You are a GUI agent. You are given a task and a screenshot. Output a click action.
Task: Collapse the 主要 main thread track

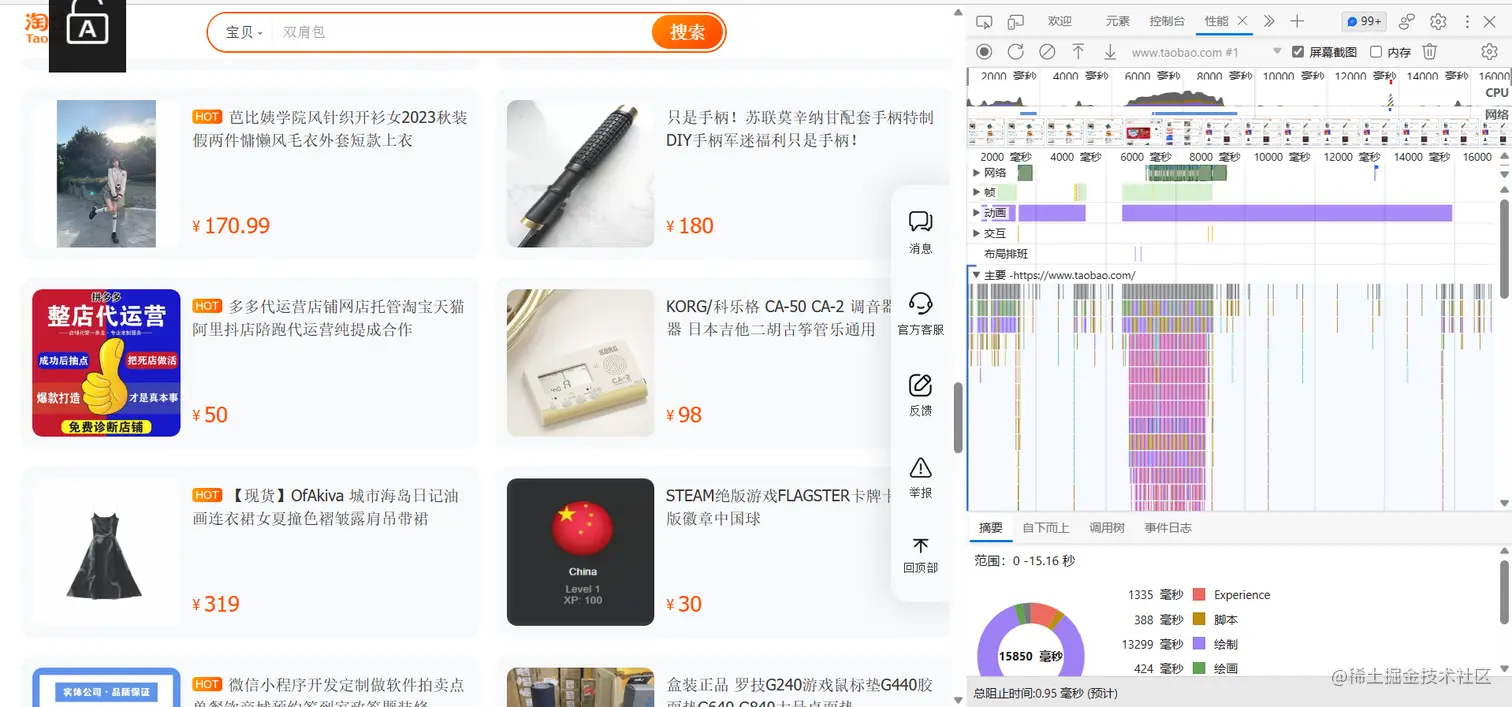(x=976, y=274)
